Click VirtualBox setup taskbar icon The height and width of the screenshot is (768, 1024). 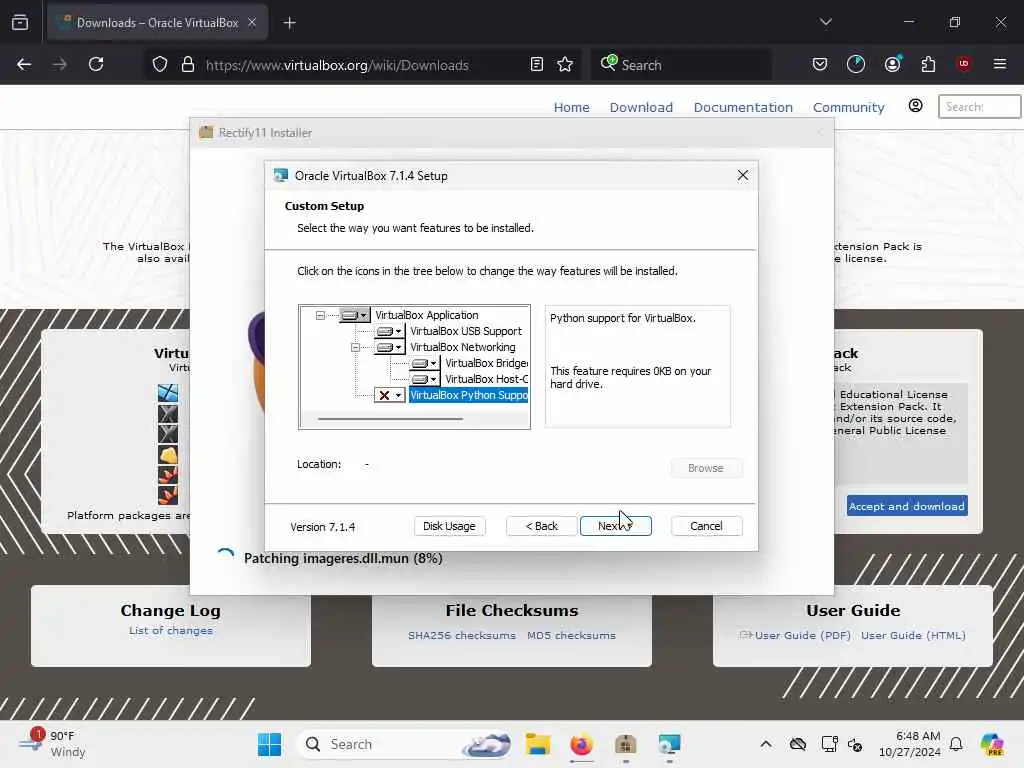pos(669,744)
